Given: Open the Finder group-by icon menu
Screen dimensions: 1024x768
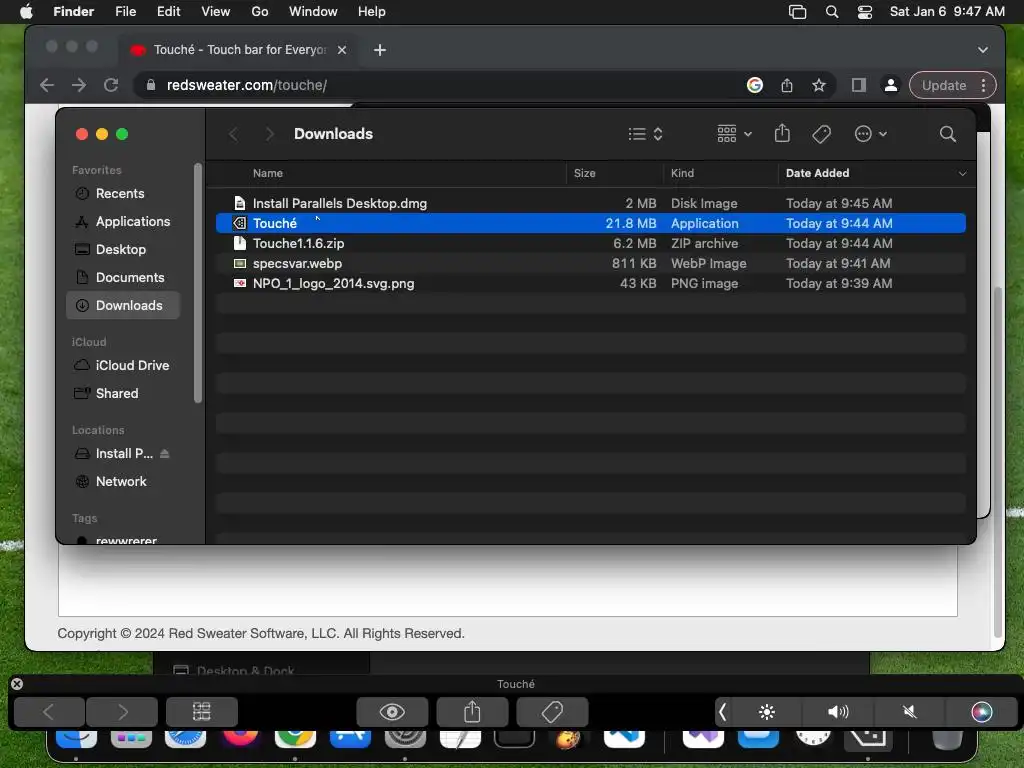Looking at the screenshot, I should pos(734,134).
